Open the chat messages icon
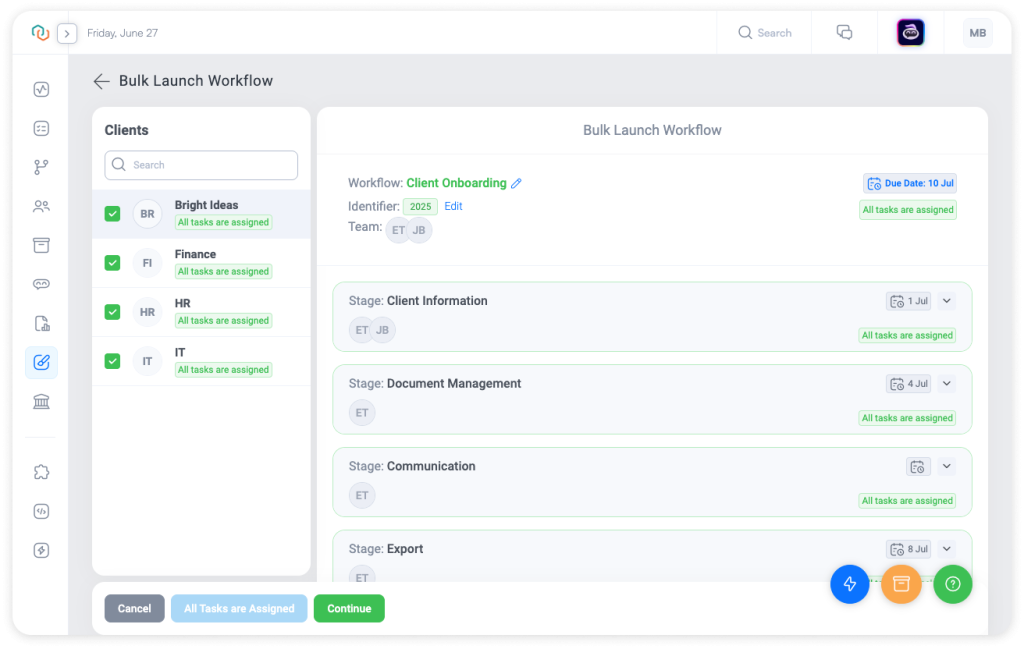The height and width of the screenshot is (649, 1024). pyautogui.click(x=844, y=32)
